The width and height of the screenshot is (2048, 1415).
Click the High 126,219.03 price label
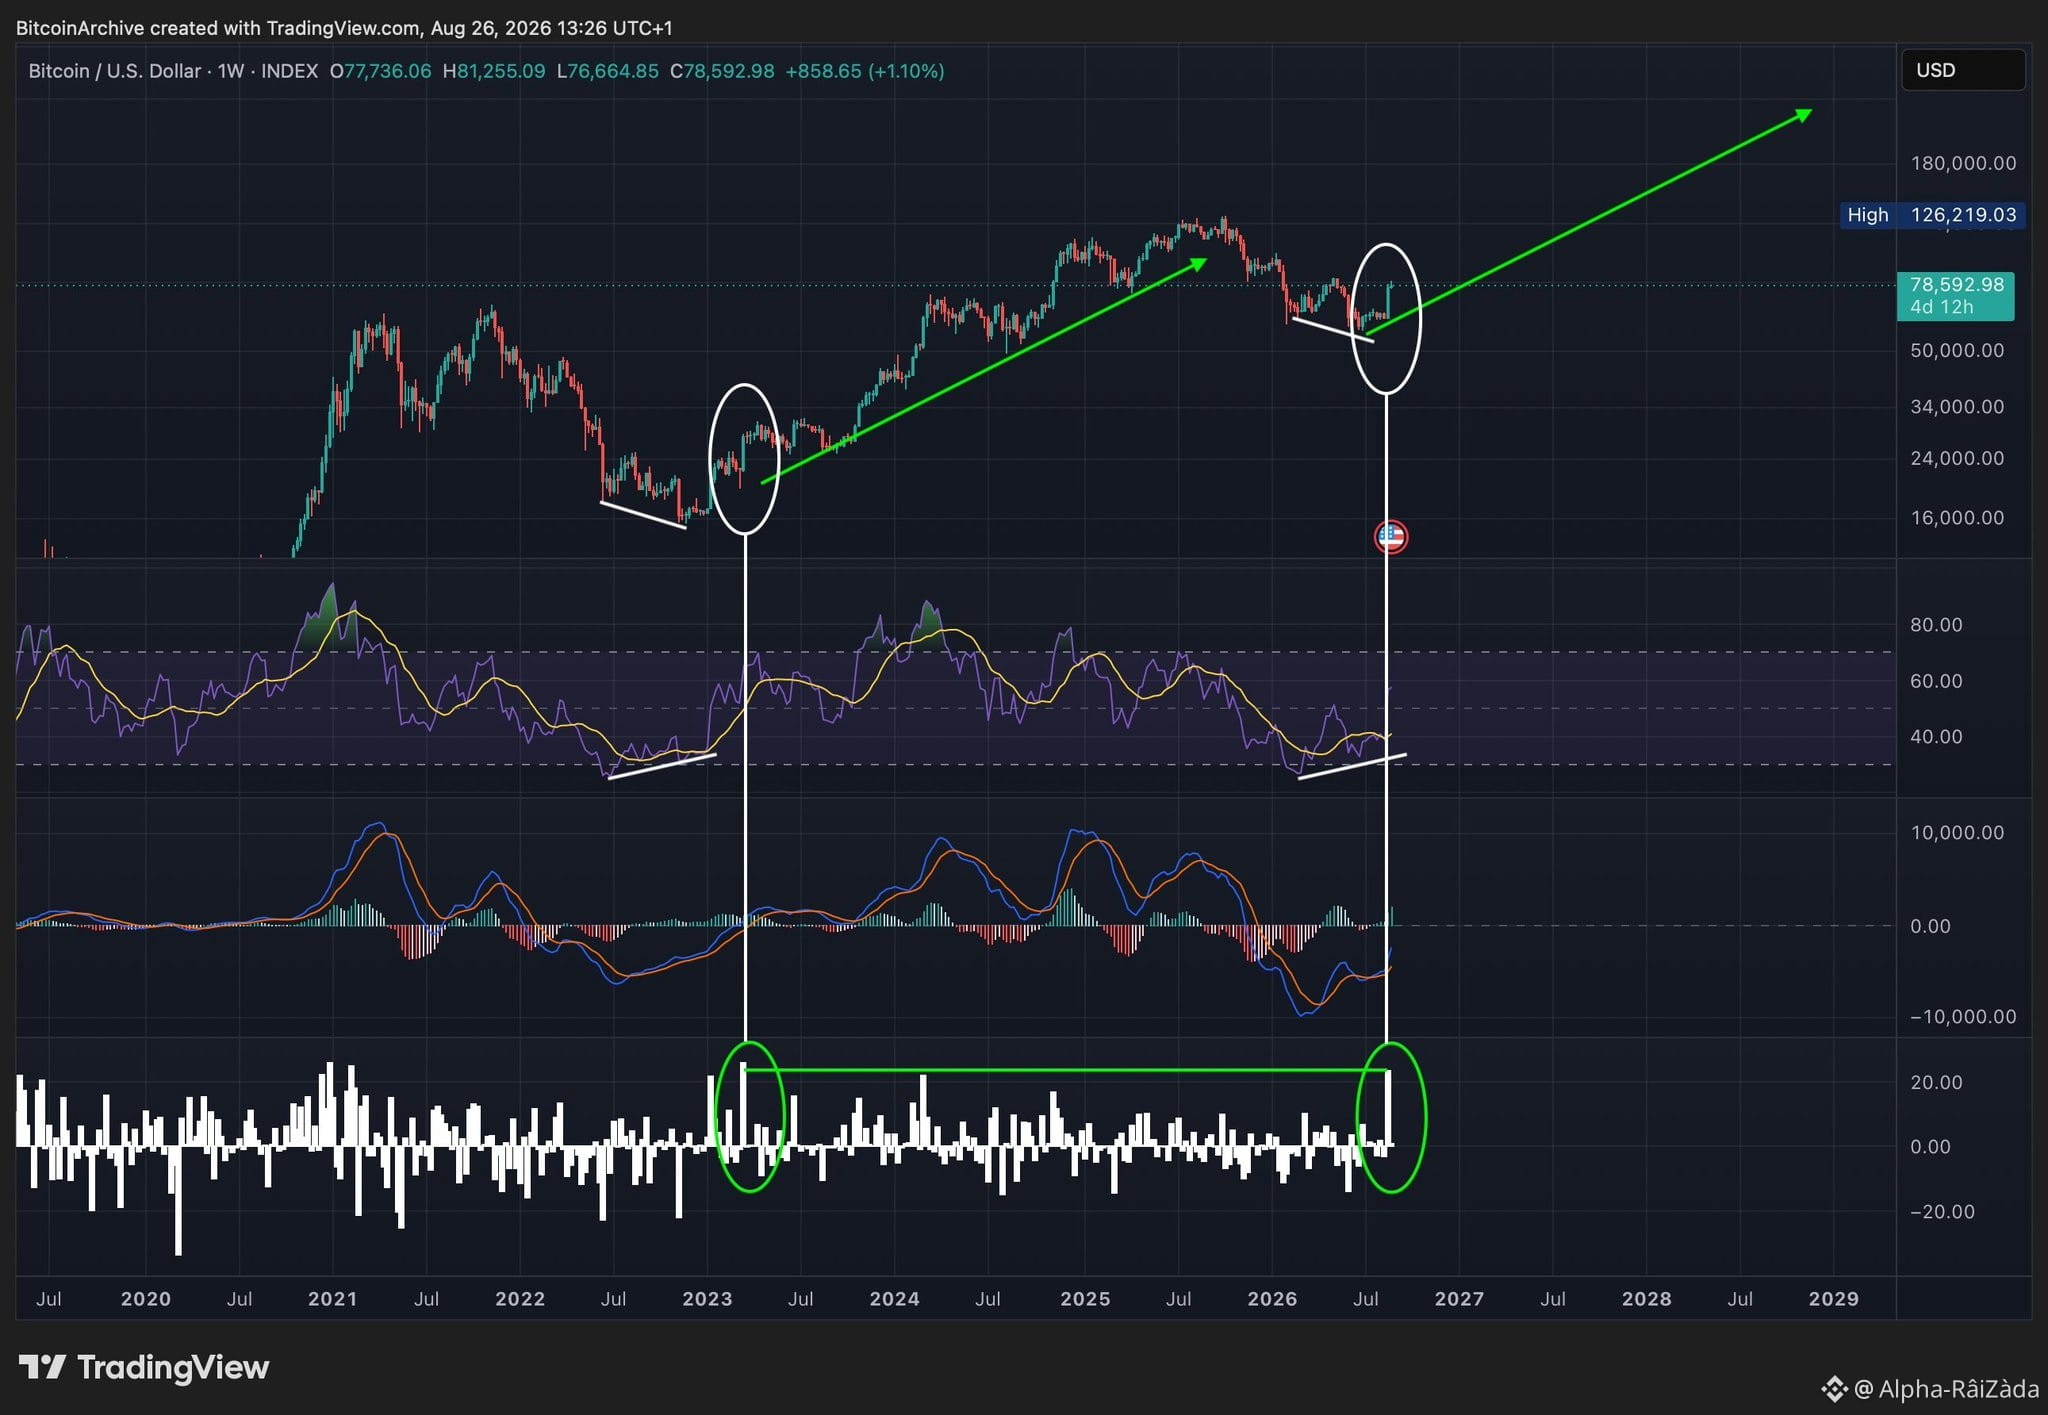(1933, 215)
